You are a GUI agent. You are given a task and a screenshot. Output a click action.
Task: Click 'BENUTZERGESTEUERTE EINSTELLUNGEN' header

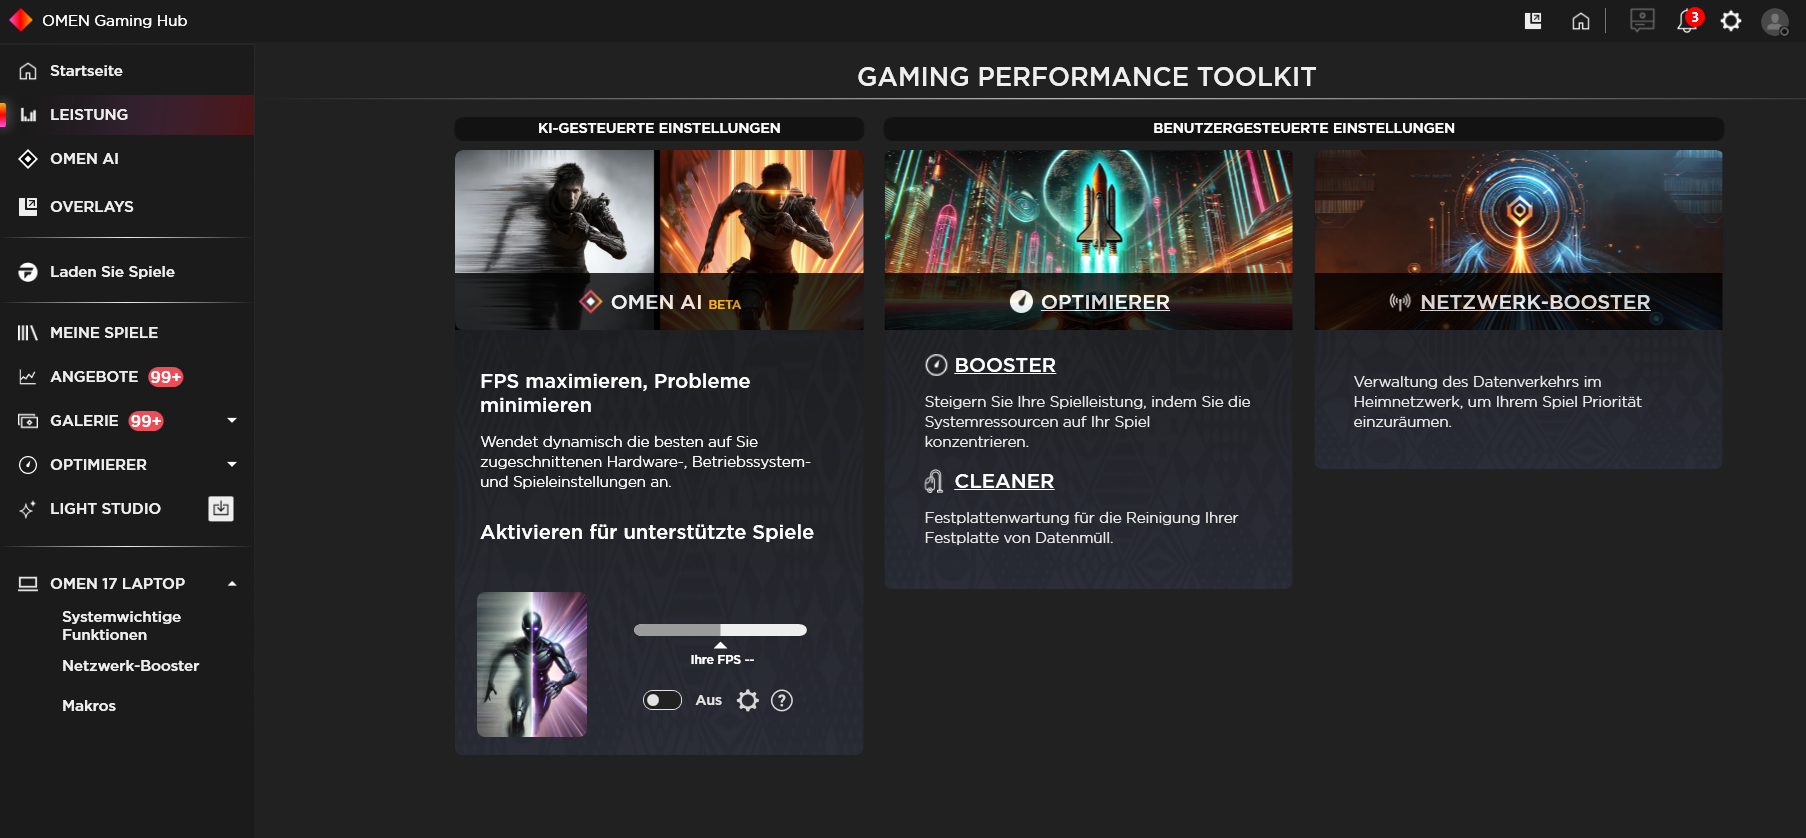(1304, 128)
